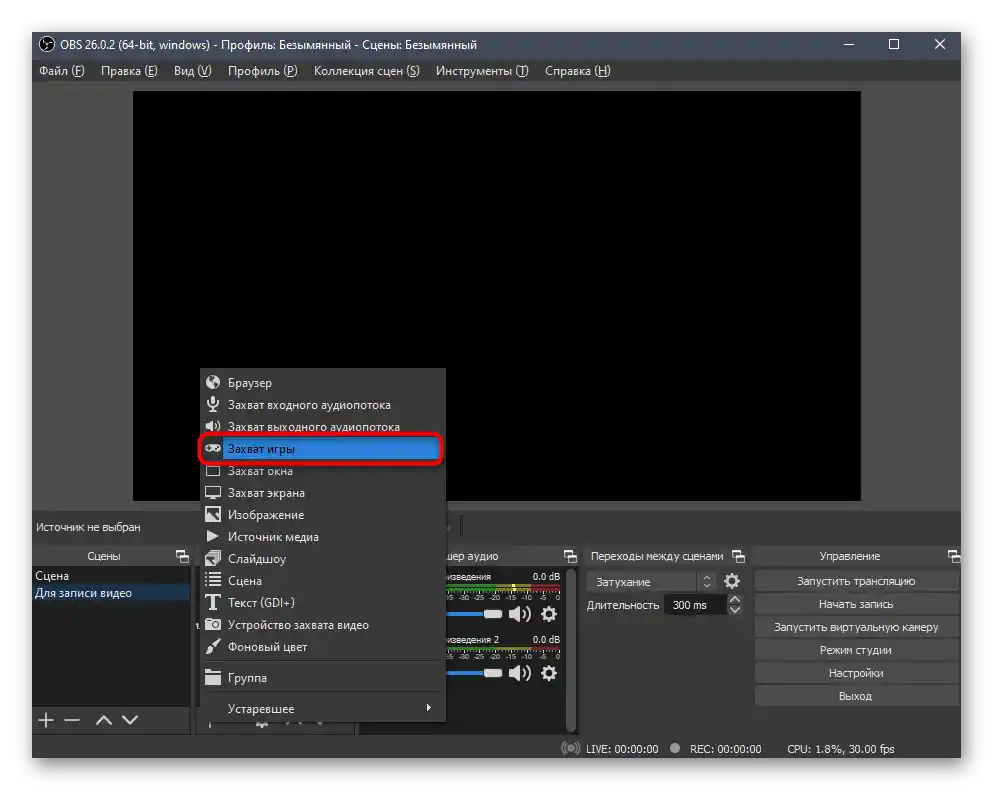Open the Затухание transition dropdown
The width and height of the screenshot is (993, 790).
[650, 582]
